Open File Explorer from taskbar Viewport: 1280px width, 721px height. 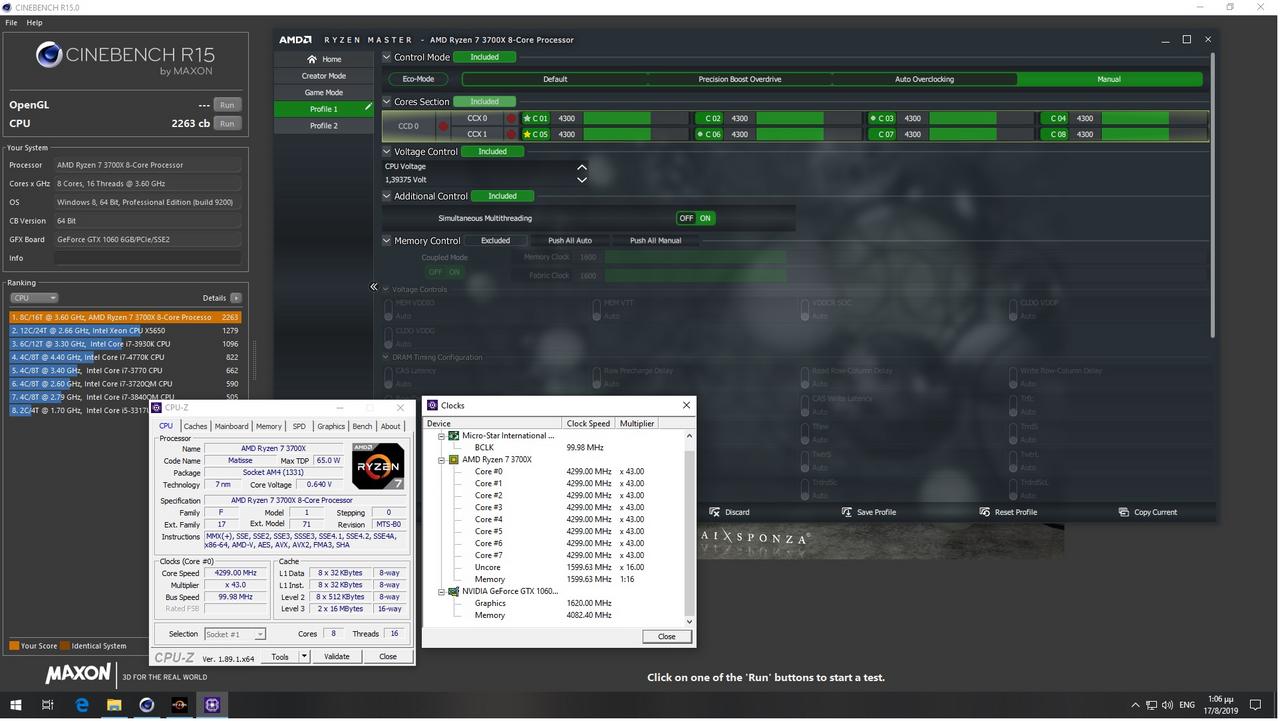pos(114,705)
